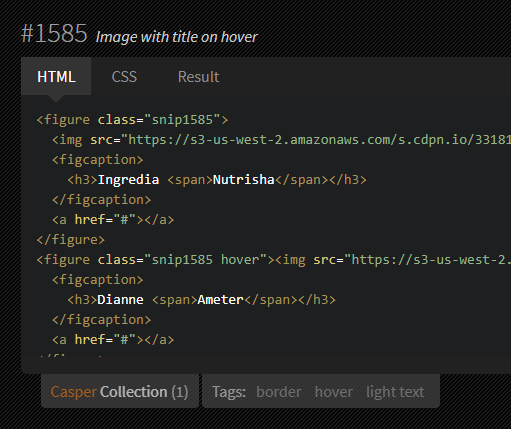511x429 pixels.
Task: Click the figure class="snip1585" opening line
Action: click(x=132, y=120)
